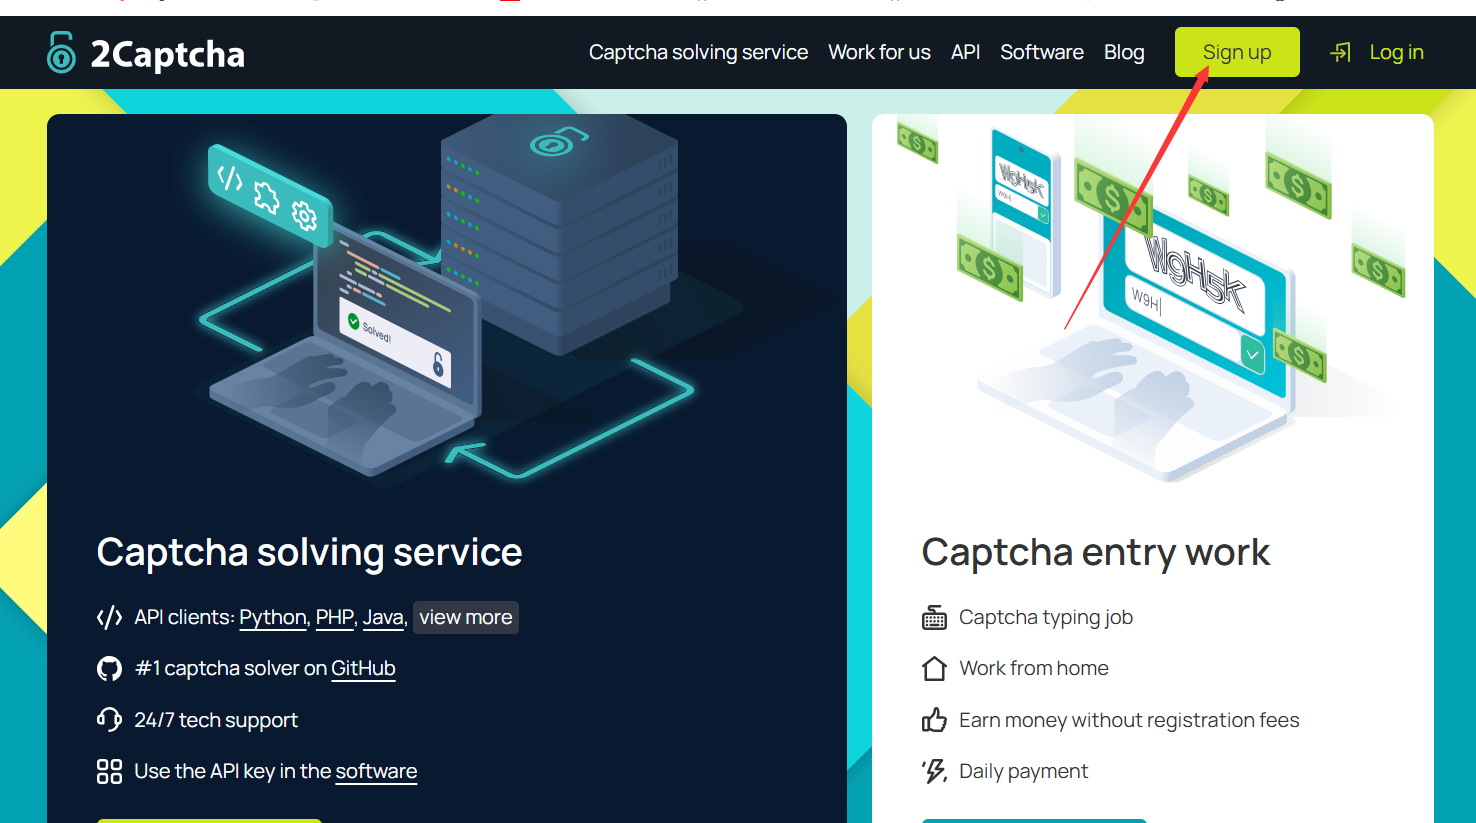The height and width of the screenshot is (823, 1476).
Task: Open the Python API client link
Action: pyautogui.click(x=272, y=618)
